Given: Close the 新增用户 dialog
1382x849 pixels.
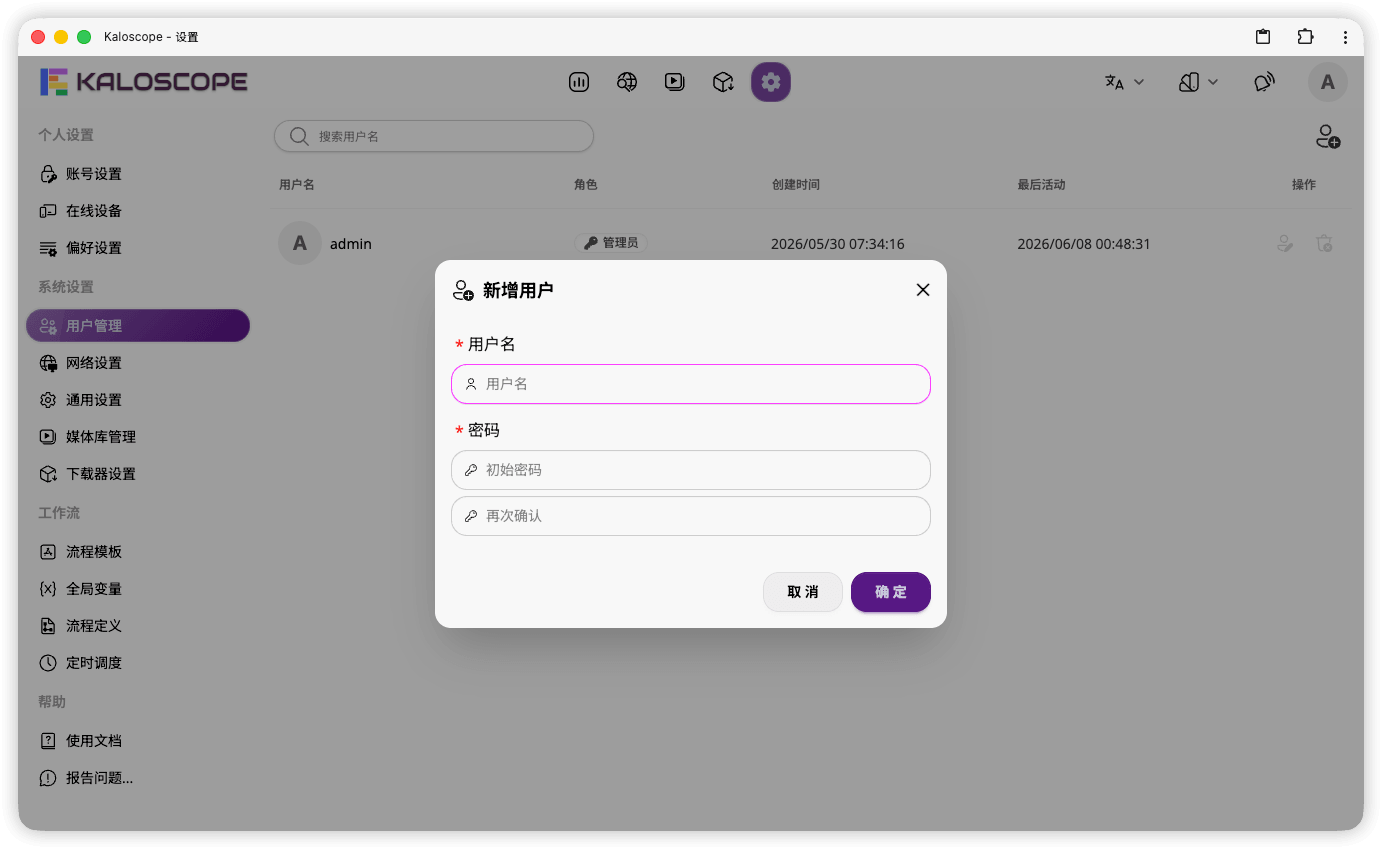Looking at the screenshot, I should tap(923, 290).
